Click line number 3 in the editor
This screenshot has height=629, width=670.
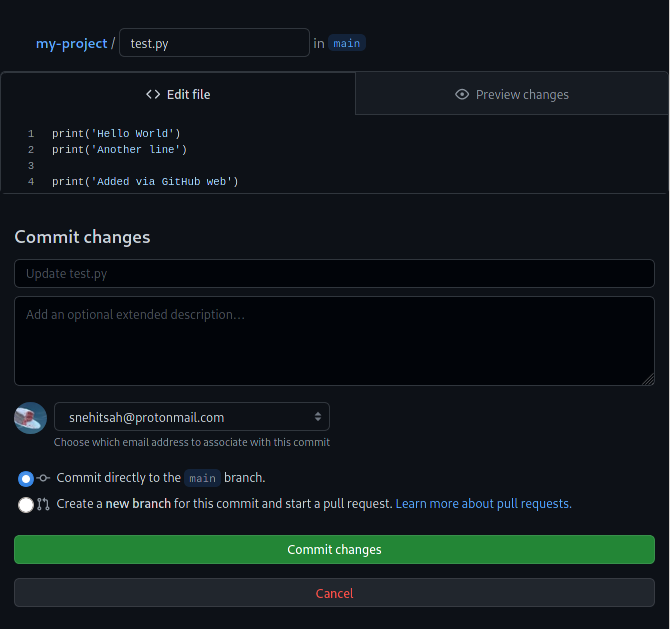point(31,166)
